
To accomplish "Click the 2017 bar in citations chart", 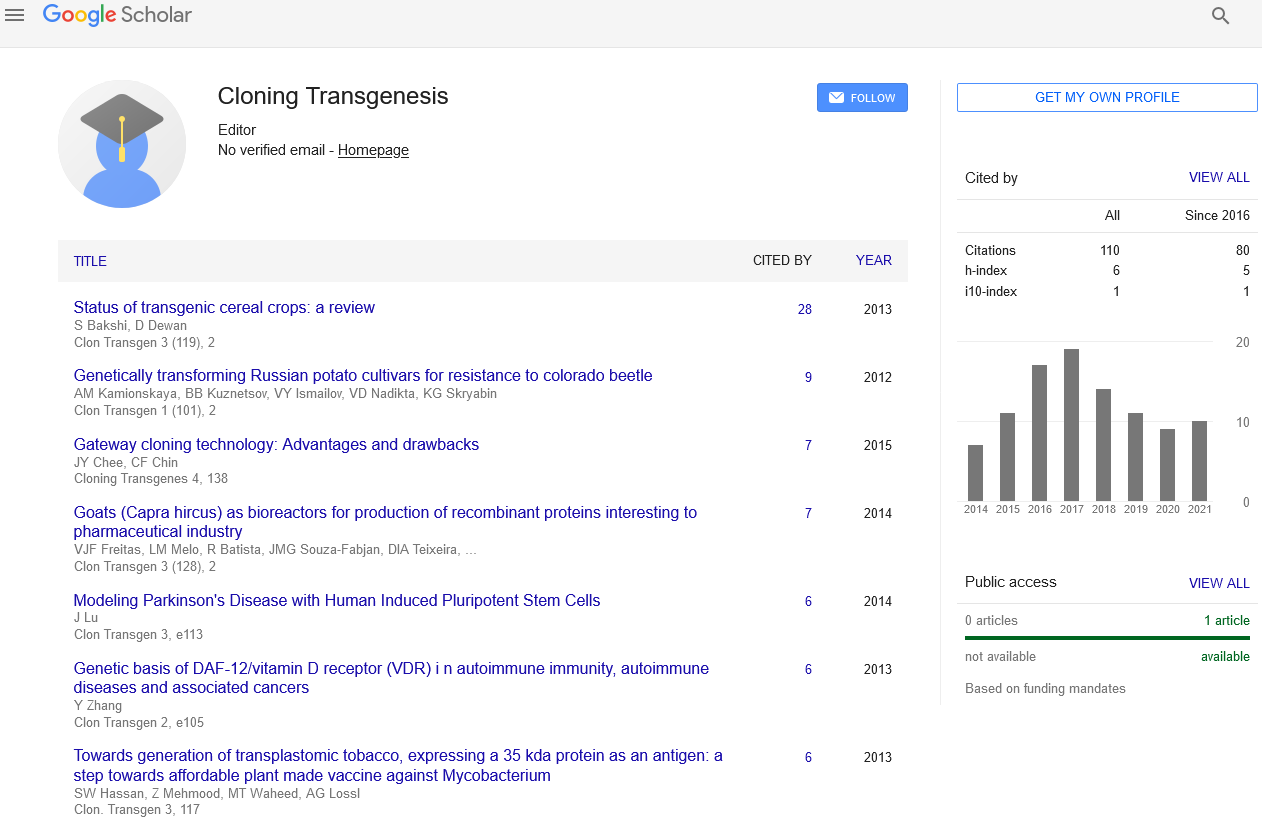I will click(x=1071, y=425).
